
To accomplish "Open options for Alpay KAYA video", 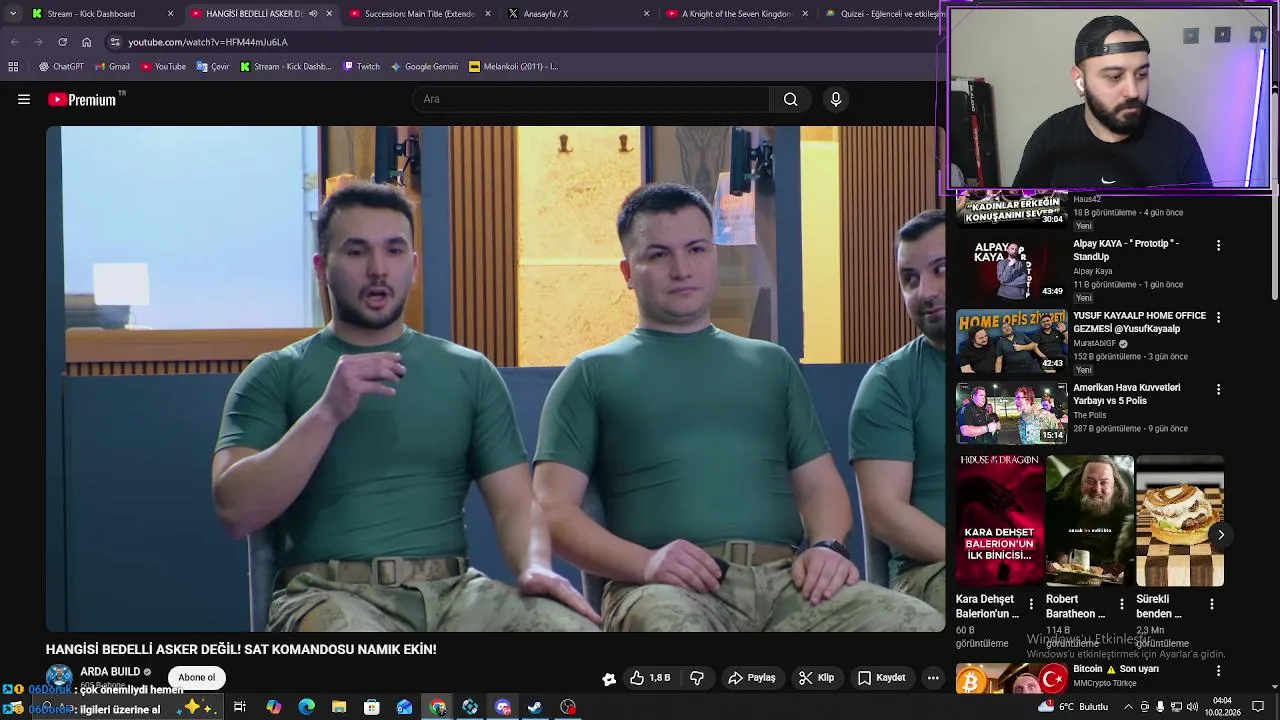I will (x=1218, y=245).
